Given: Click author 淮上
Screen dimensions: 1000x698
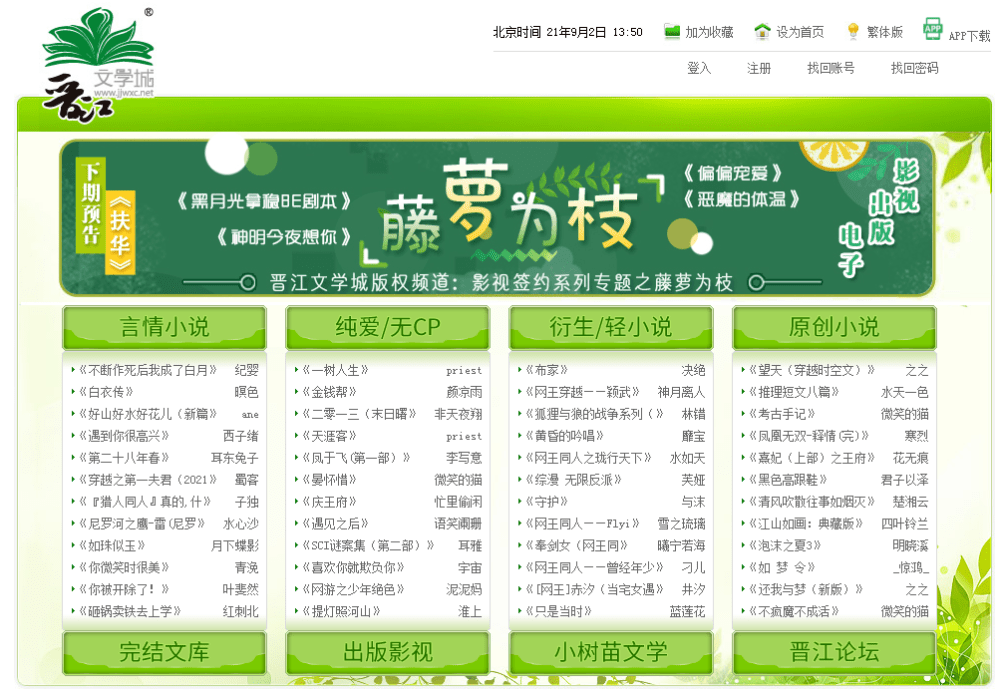Looking at the screenshot, I should click(x=470, y=611).
